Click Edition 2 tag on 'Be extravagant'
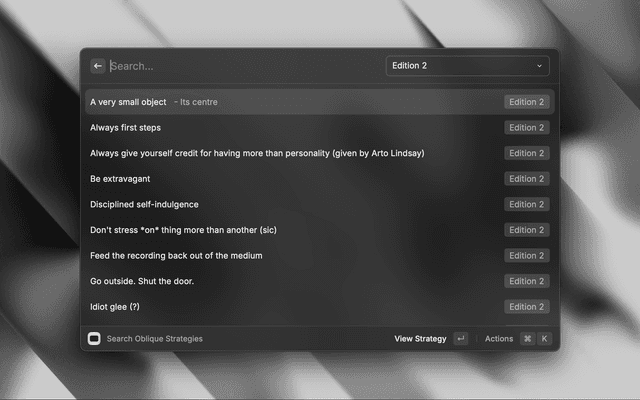The image size is (640, 400). [526, 179]
